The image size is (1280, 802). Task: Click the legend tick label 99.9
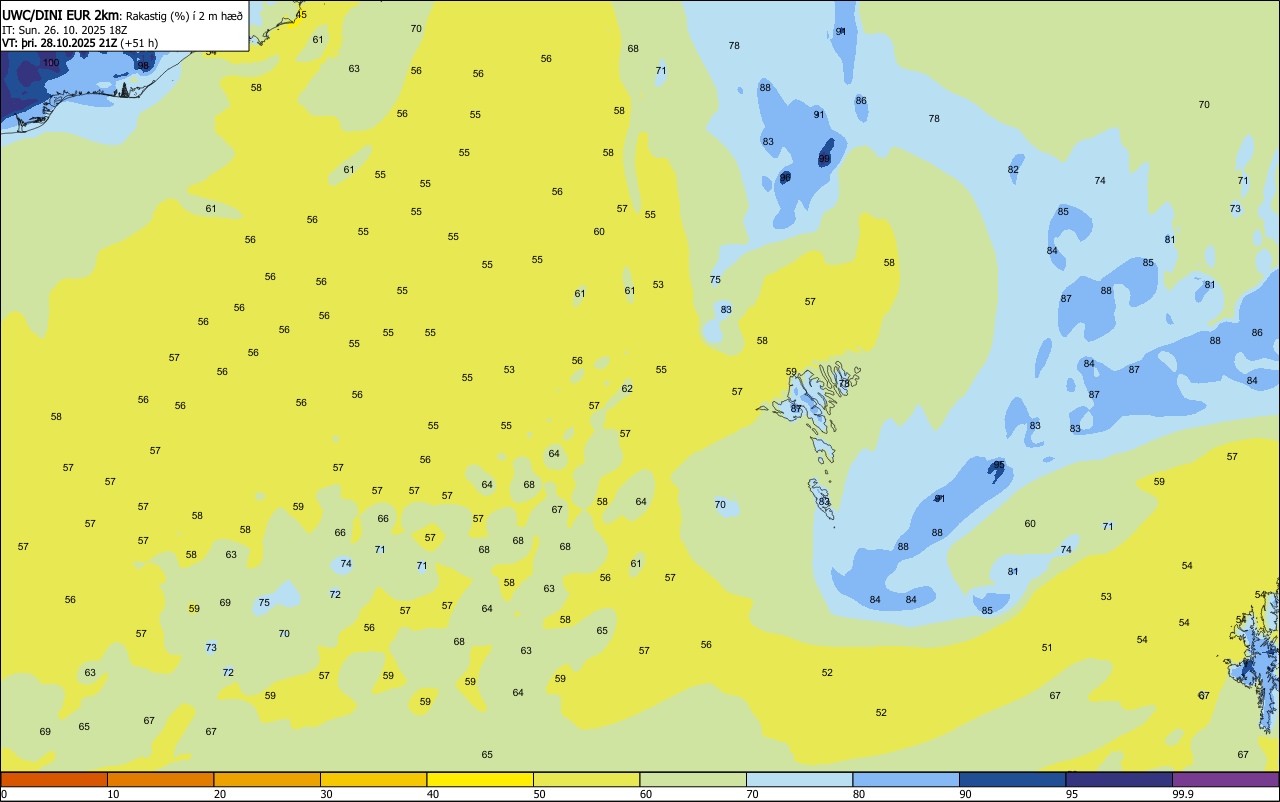(1182, 794)
